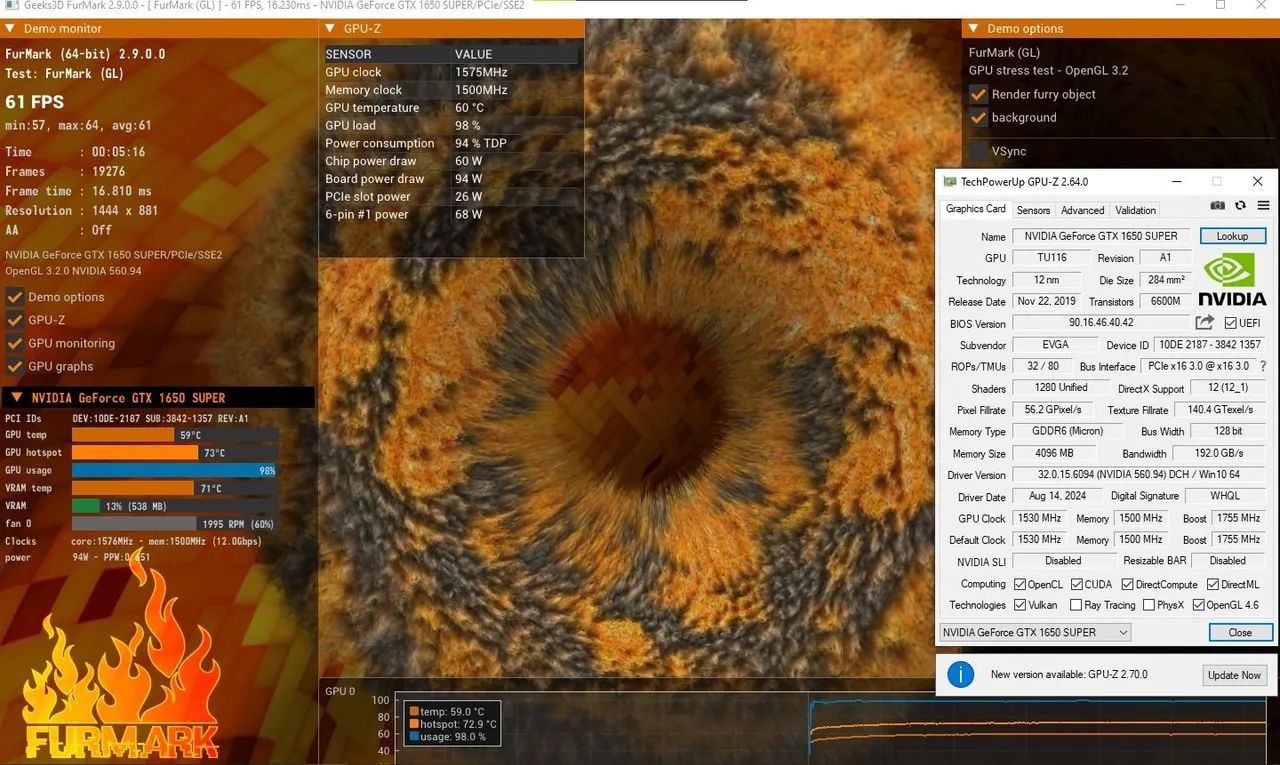Click the GPU-Z refresh icon
This screenshot has height=765, width=1280.
[x=1241, y=206]
